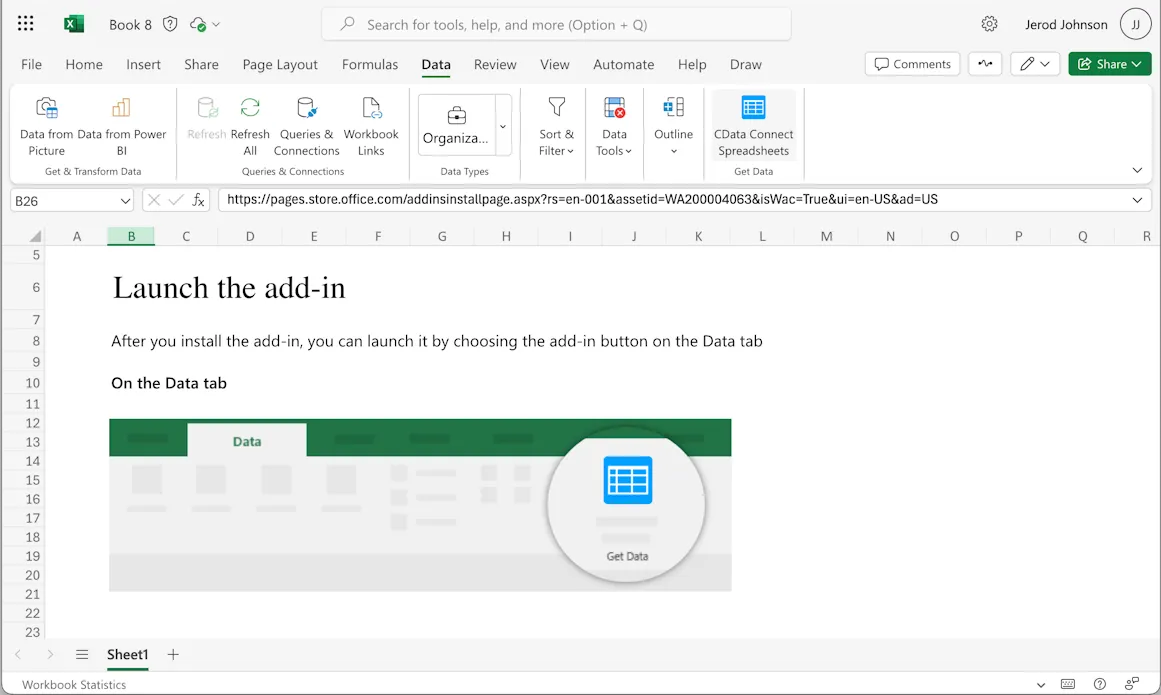The height and width of the screenshot is (695, 1161).
Task: Open the Outline tool
Action: pyautogui.click(x=673, y=125)
